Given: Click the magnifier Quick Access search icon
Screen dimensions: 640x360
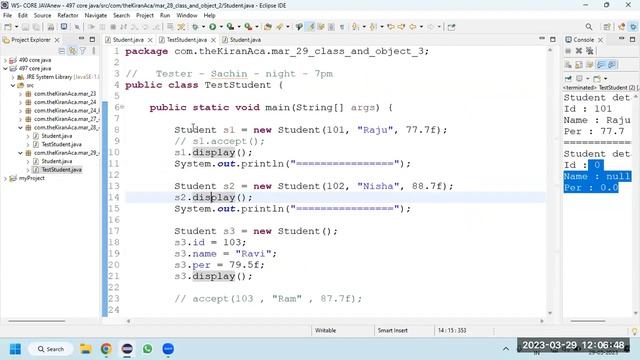Looking at the screenshot, I should pyautogui.click(x=589, y=27).
